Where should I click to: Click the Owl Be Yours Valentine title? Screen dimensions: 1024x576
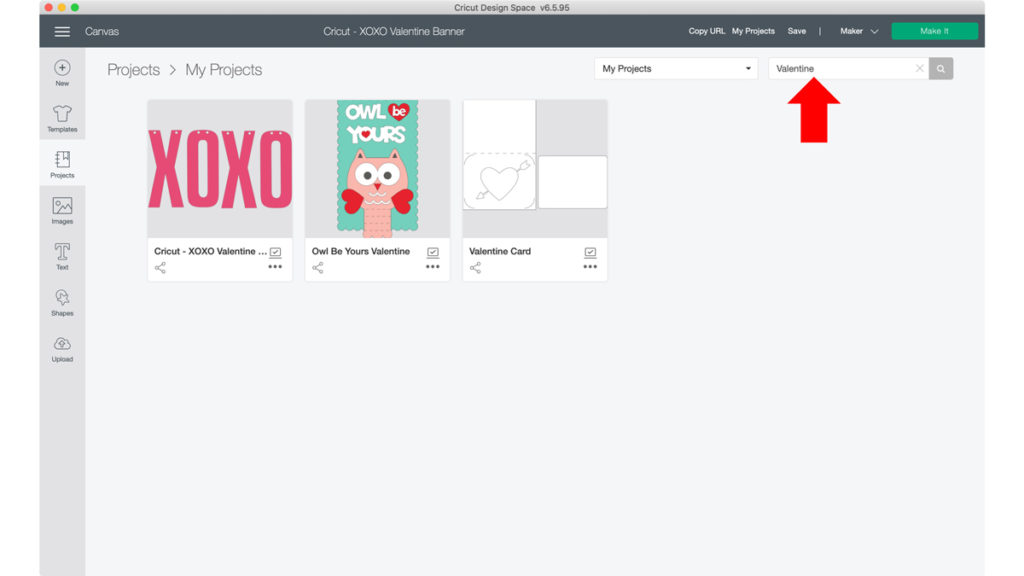pos(360,251)
